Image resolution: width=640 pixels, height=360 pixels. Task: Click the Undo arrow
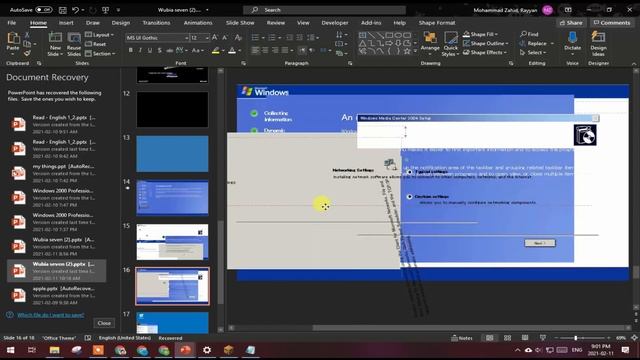point(76,10)
